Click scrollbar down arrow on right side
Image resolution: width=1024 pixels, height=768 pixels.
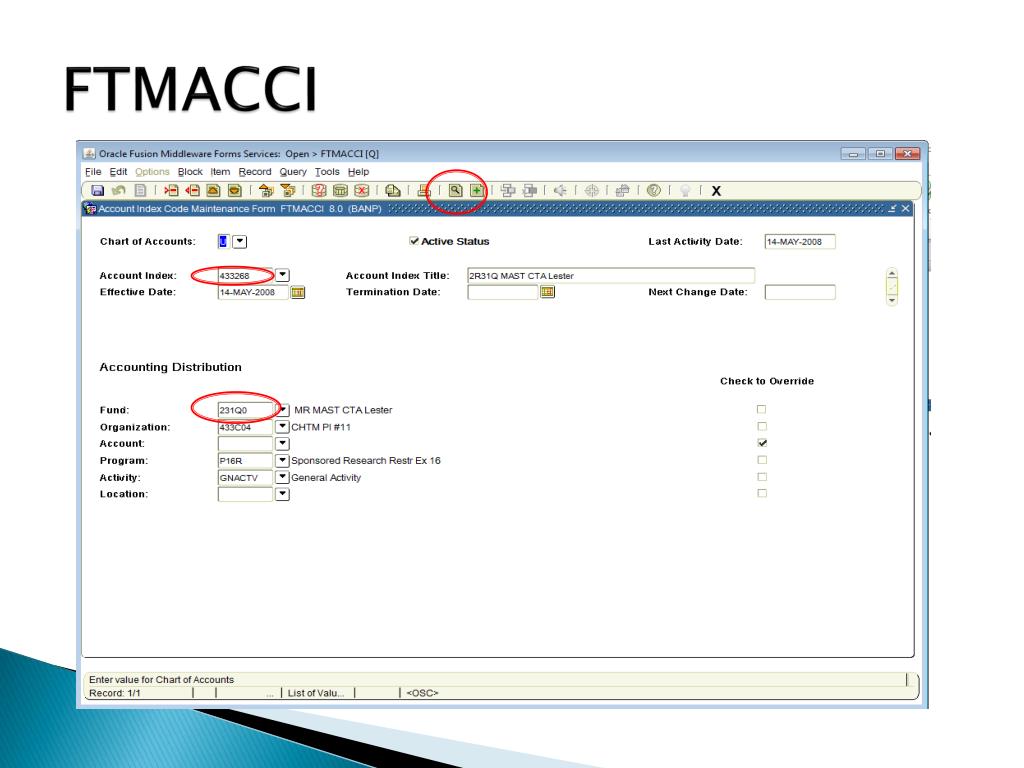click(892, 300)
